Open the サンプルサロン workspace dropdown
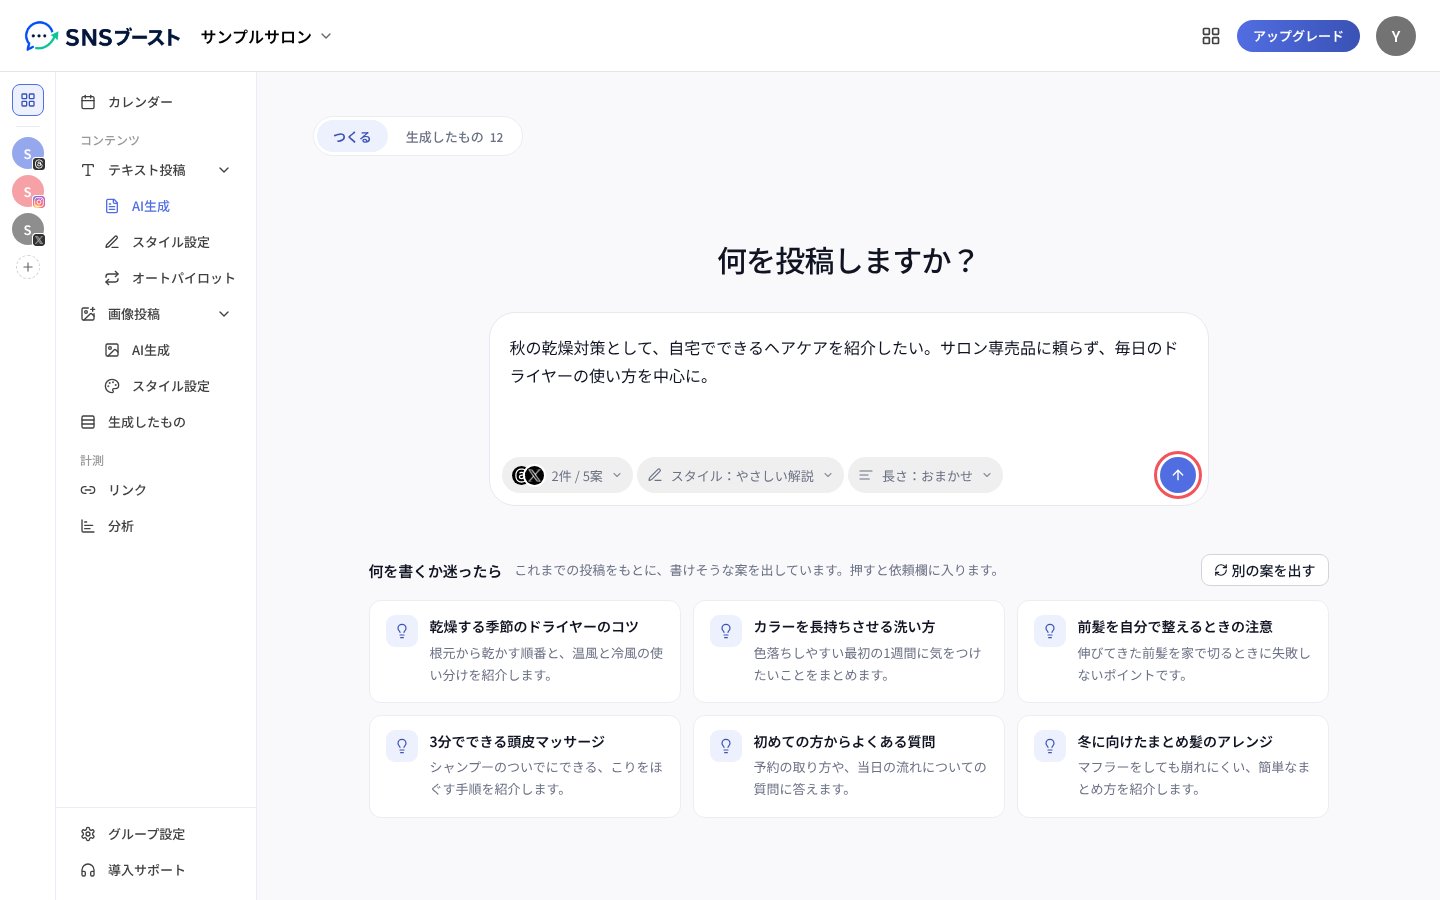1440x900 pixels. [x=266, y=37]
